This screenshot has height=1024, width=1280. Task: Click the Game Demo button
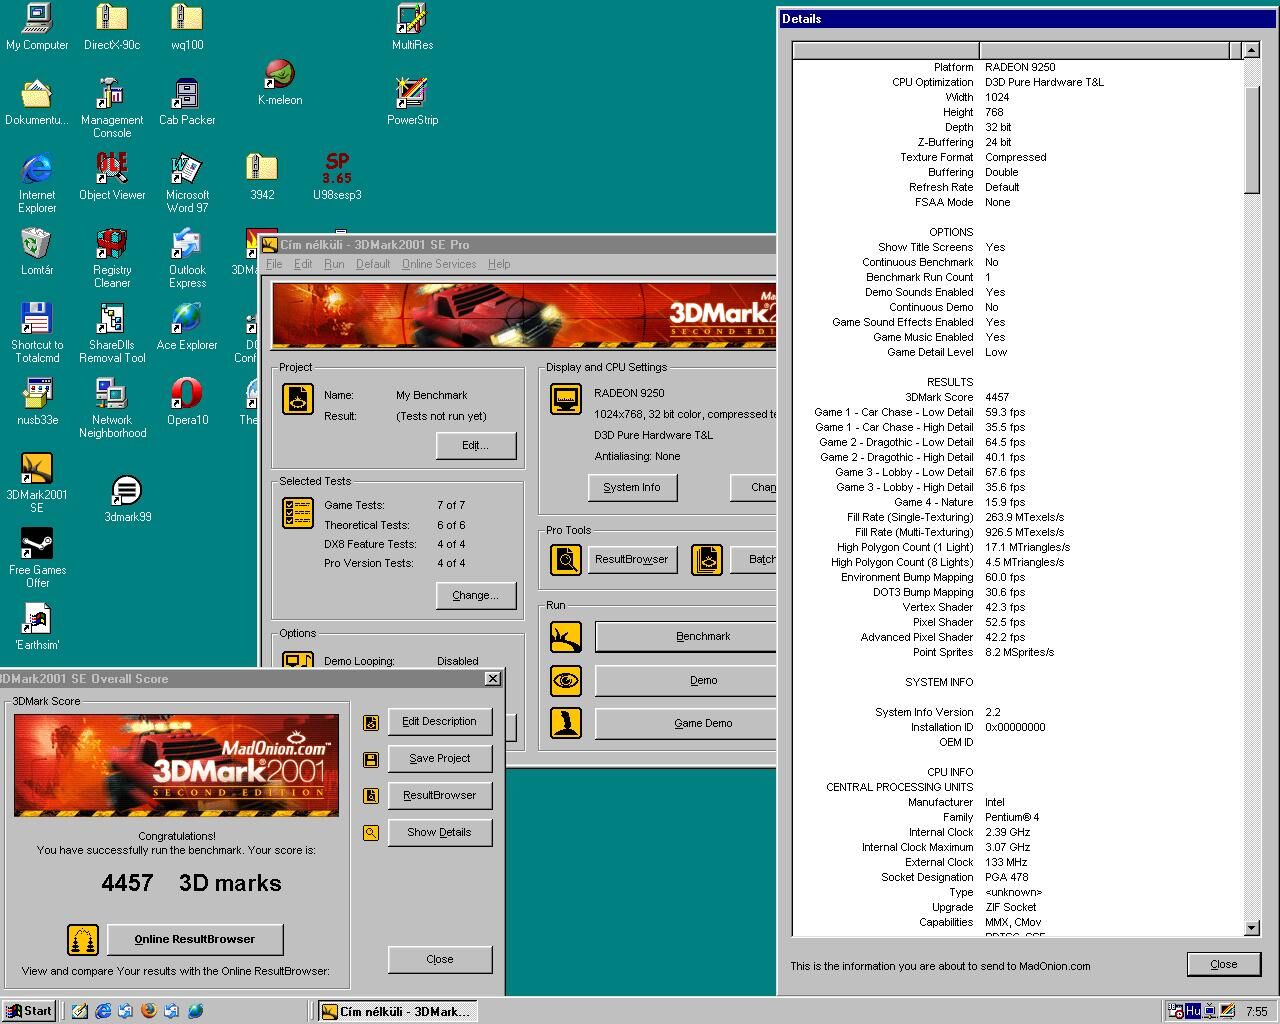point(686,723)
